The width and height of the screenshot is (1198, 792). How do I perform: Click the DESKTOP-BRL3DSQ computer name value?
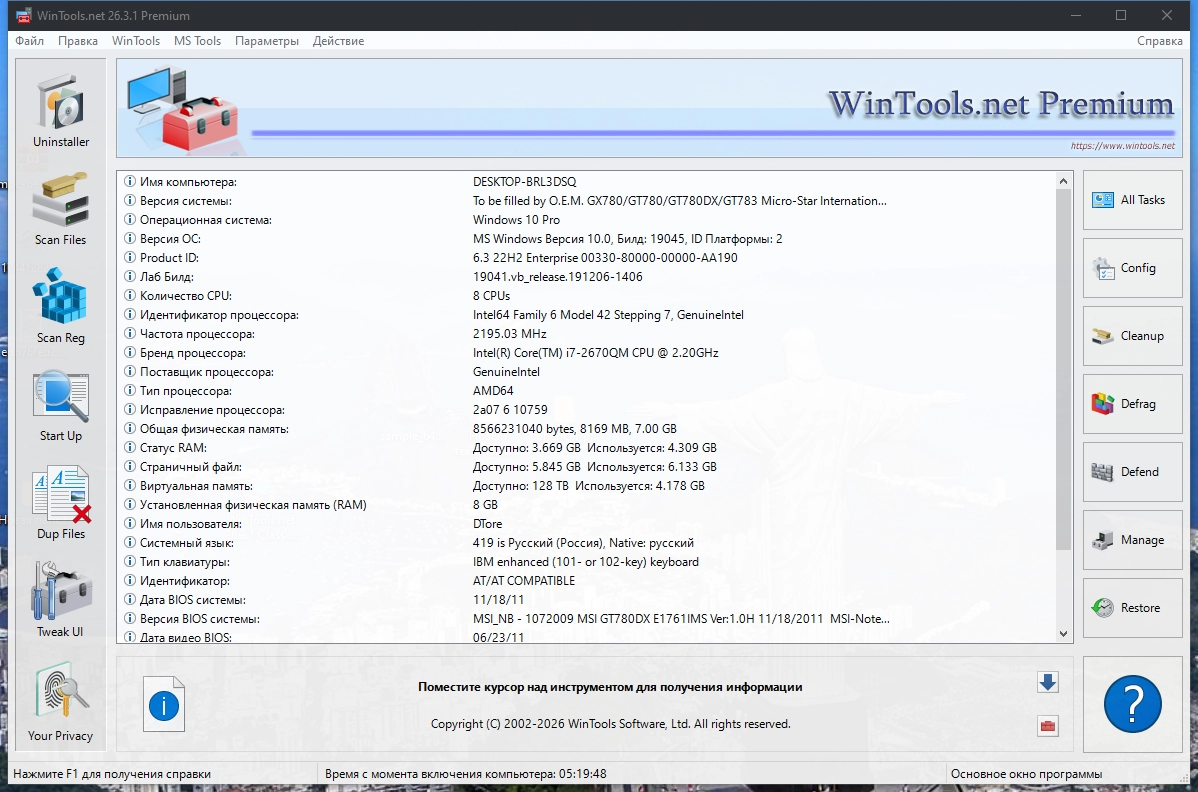[x=524, y=182]
